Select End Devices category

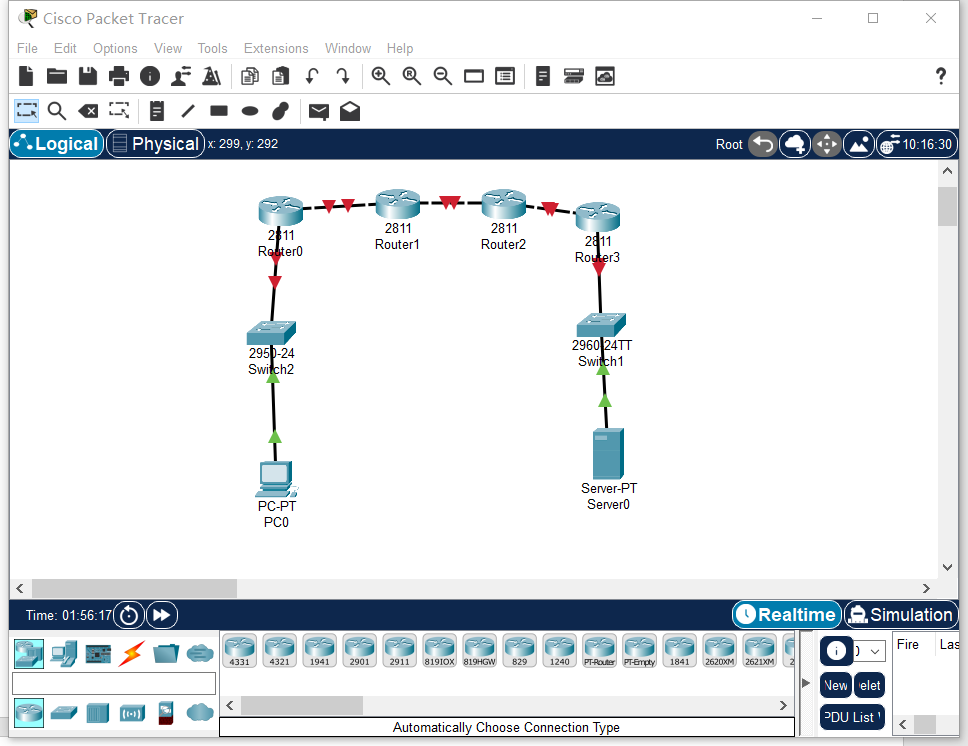coord(64,653)
